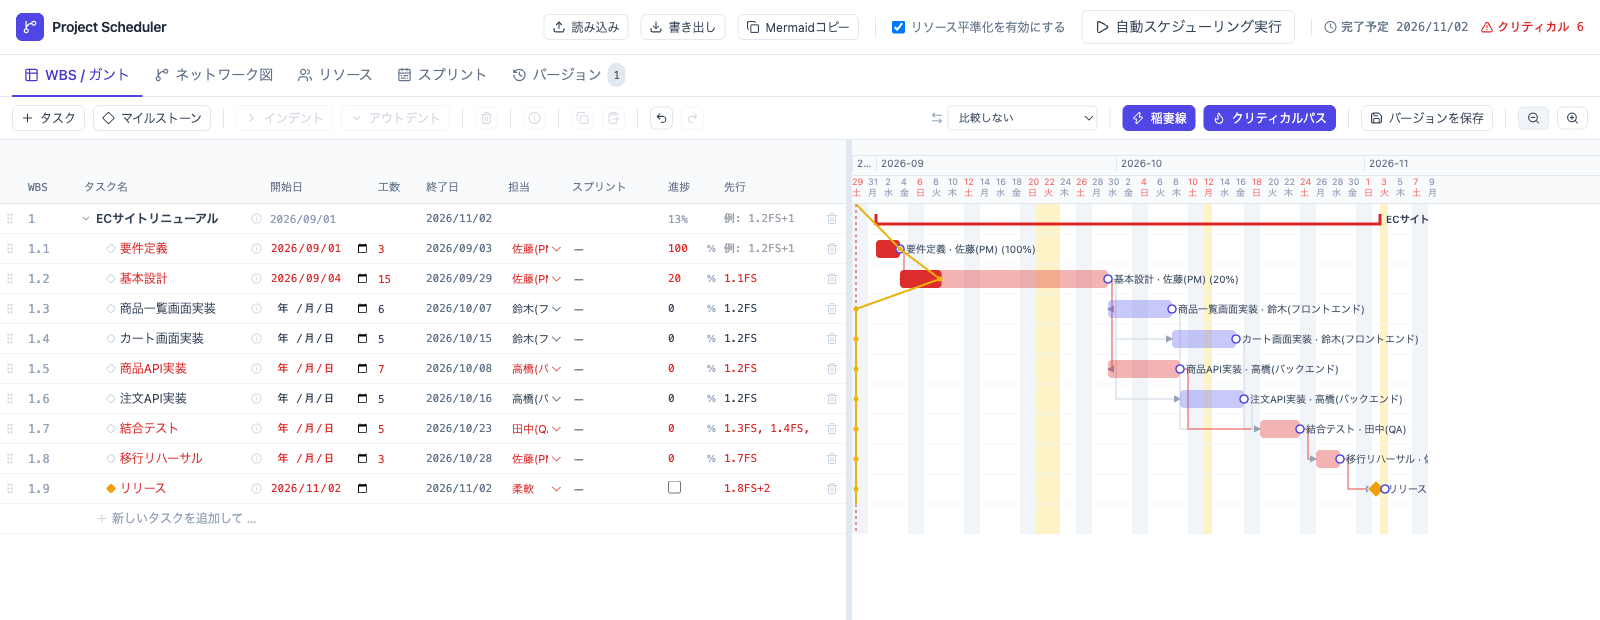This screenshot has height=620, width=1600.
Task: Zoom out the Gantt chart
Action: click(1533, 118)
